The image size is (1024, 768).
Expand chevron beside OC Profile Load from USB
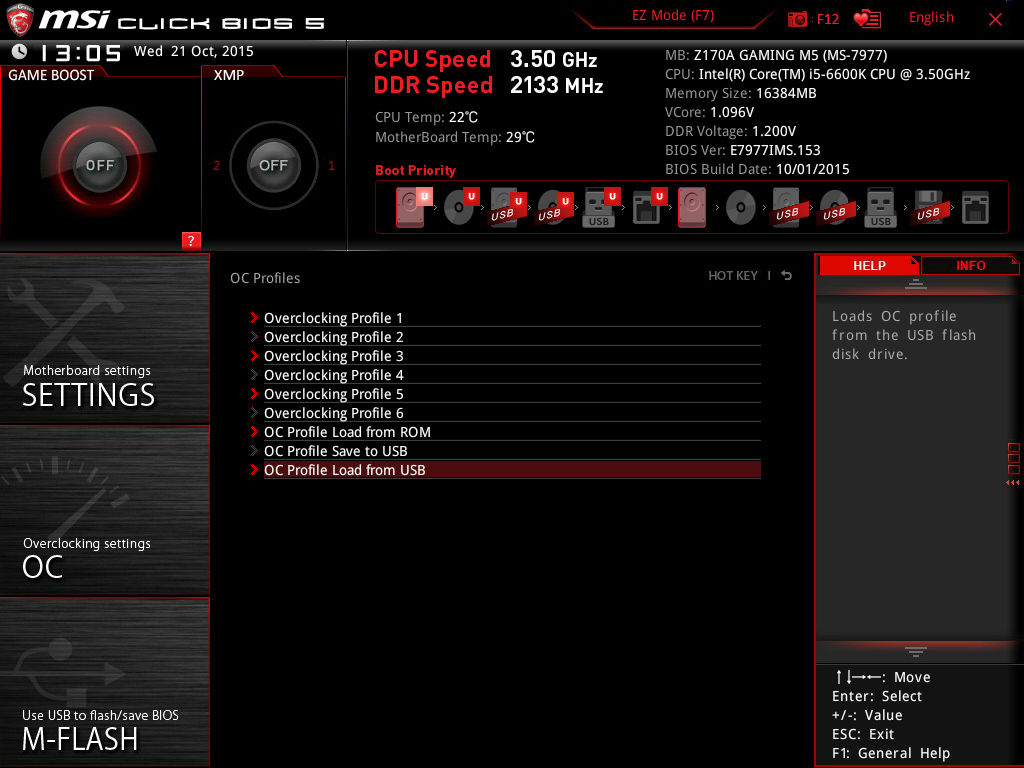coord(254,469)
